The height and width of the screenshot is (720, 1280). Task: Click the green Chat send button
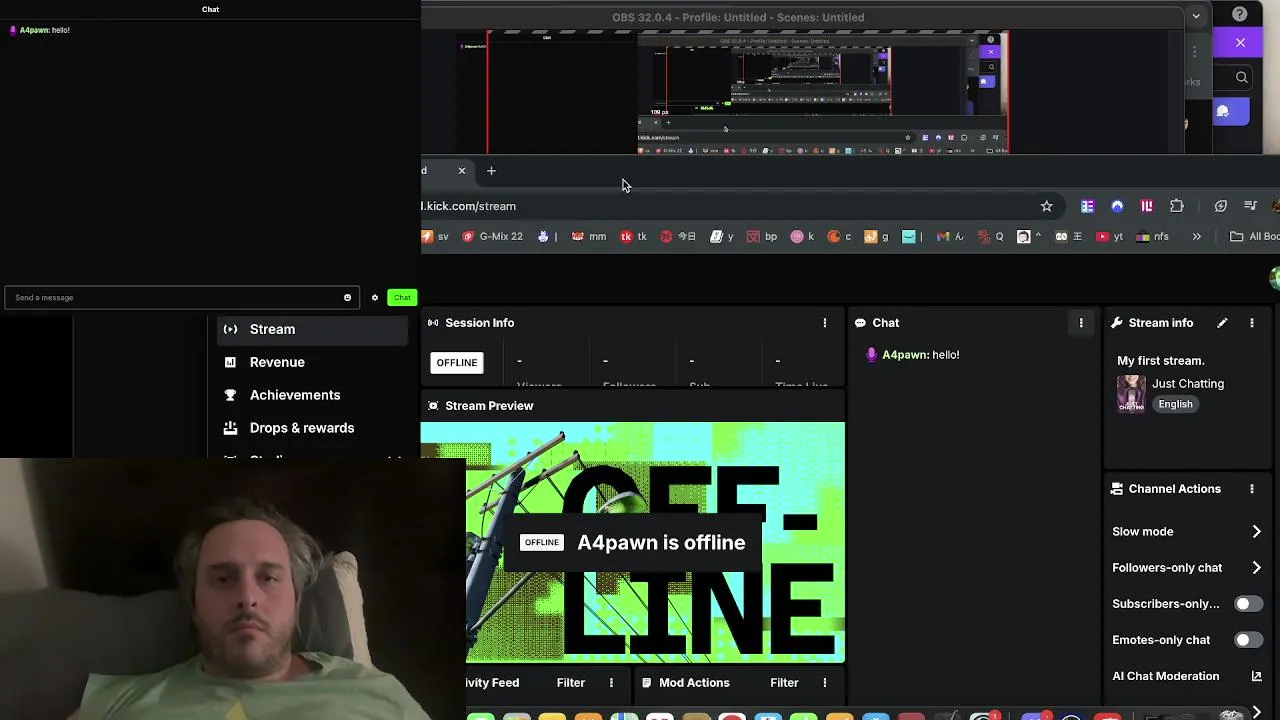coord(402,297)
